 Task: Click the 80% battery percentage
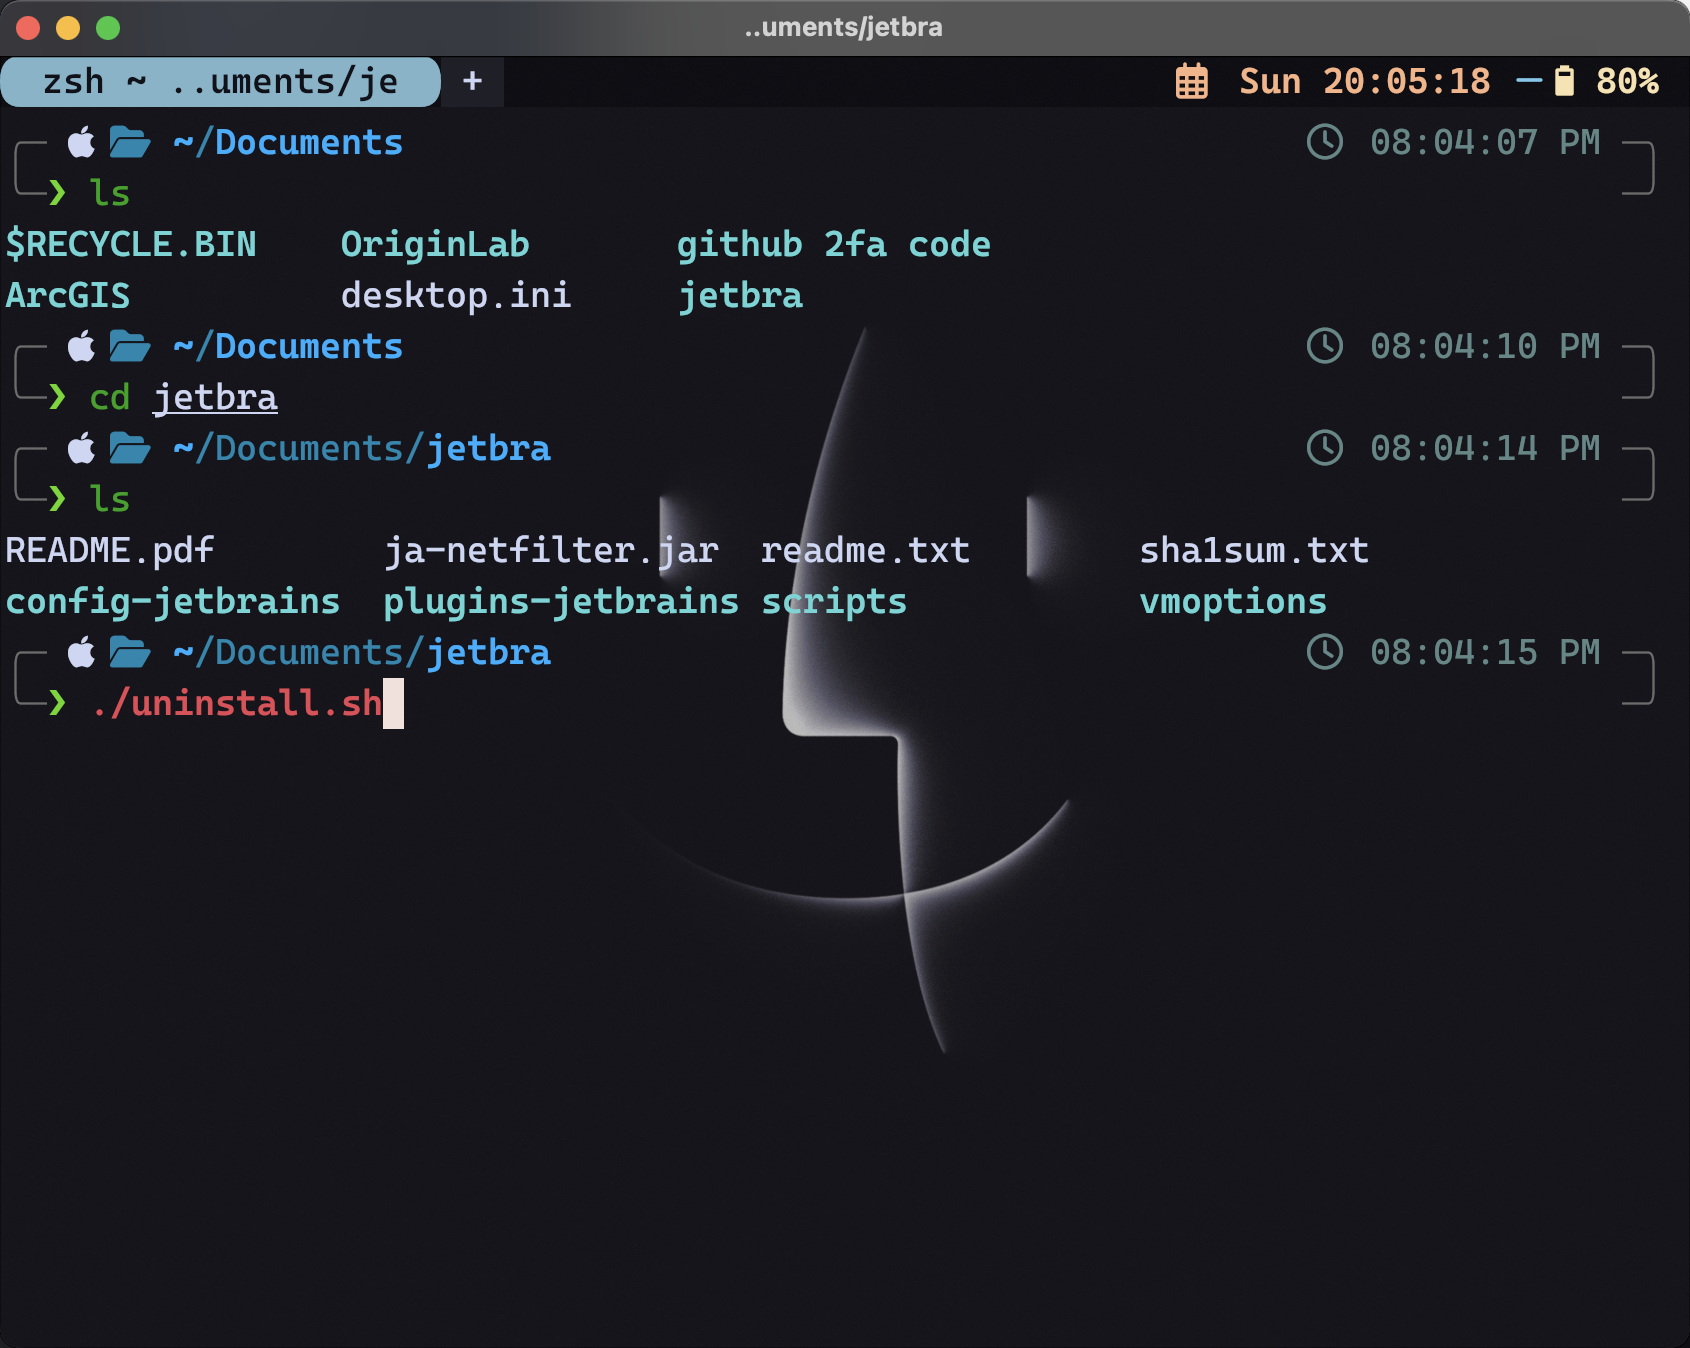point(1627,81)
